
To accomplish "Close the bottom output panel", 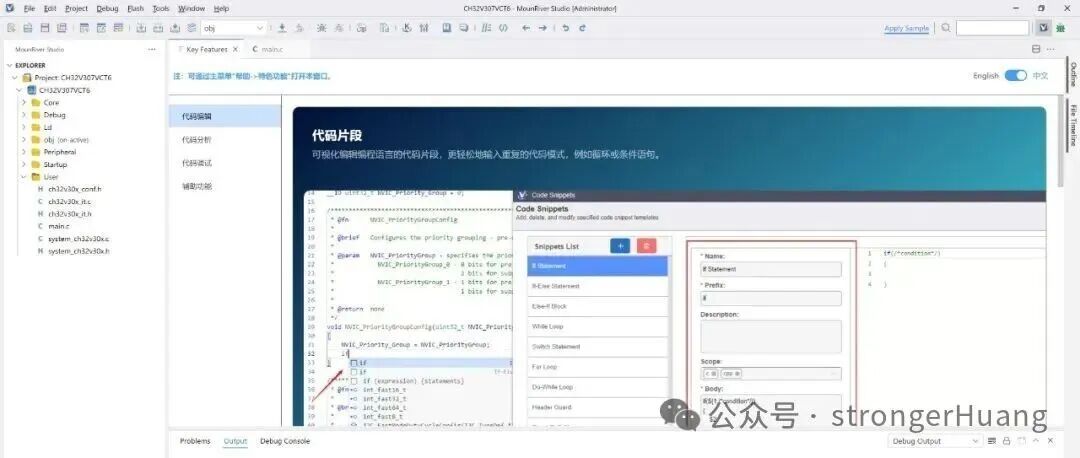I will tap(1051, 441).
